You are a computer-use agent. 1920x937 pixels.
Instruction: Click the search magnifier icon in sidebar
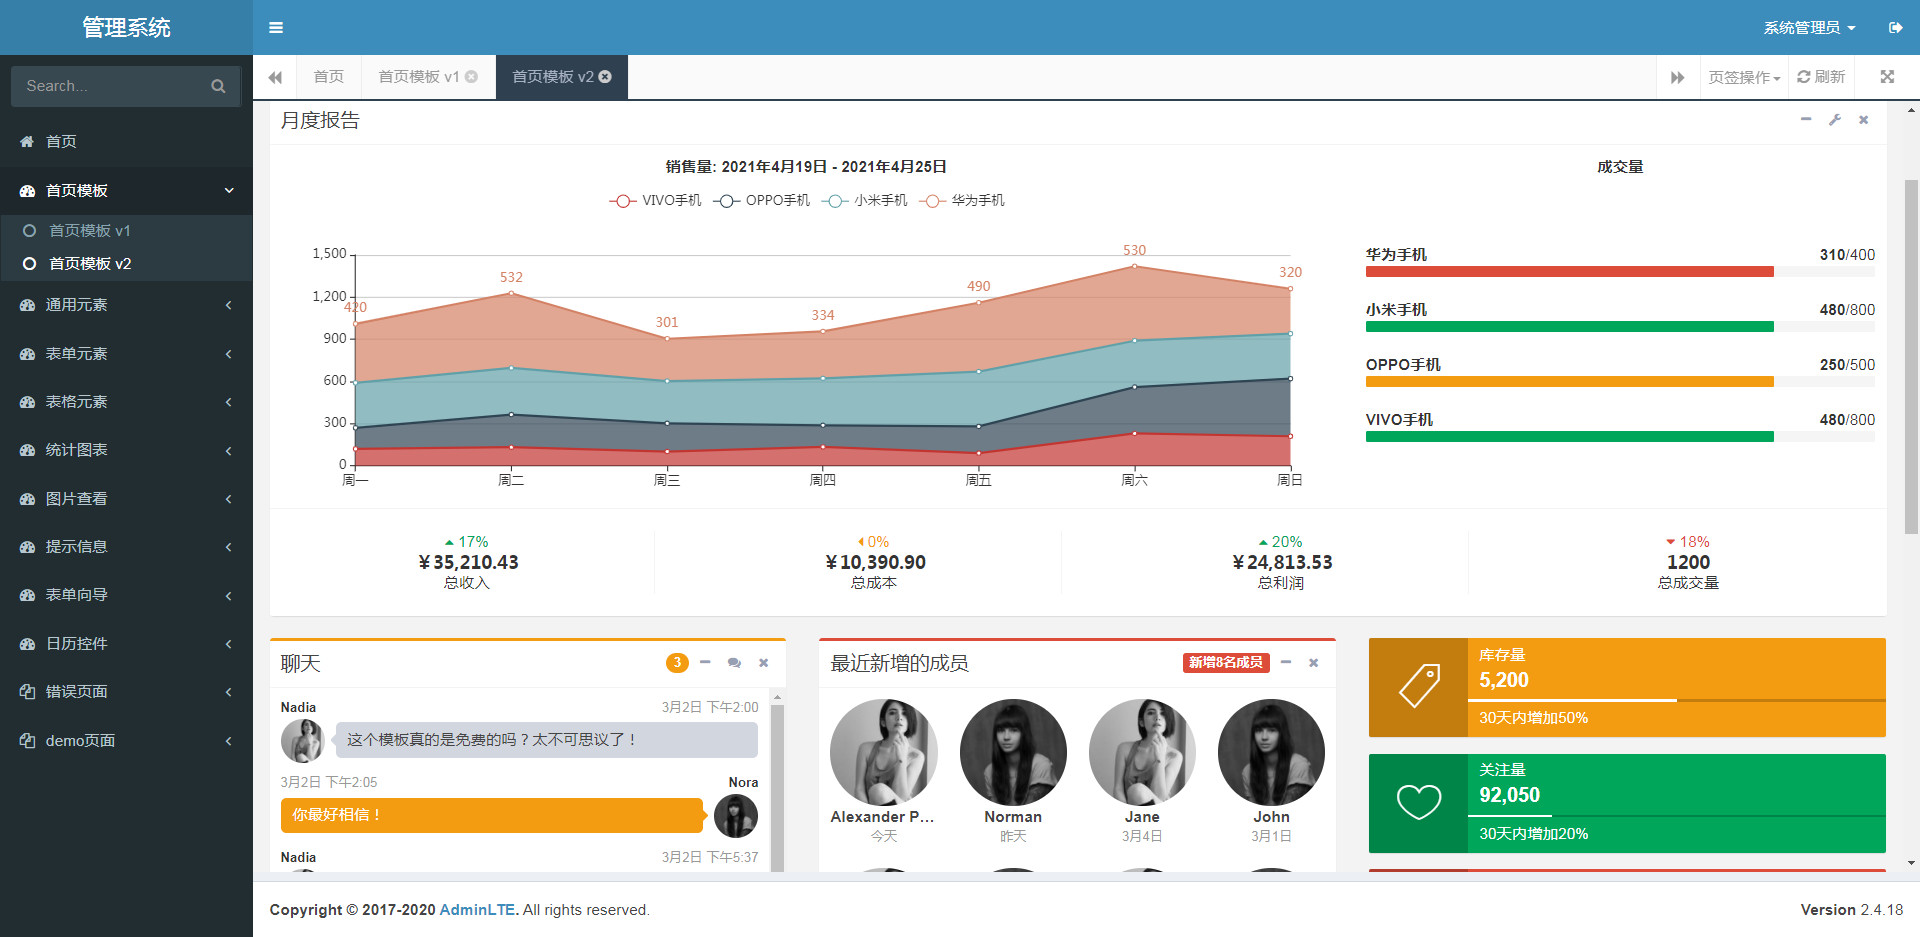(218, 86)
